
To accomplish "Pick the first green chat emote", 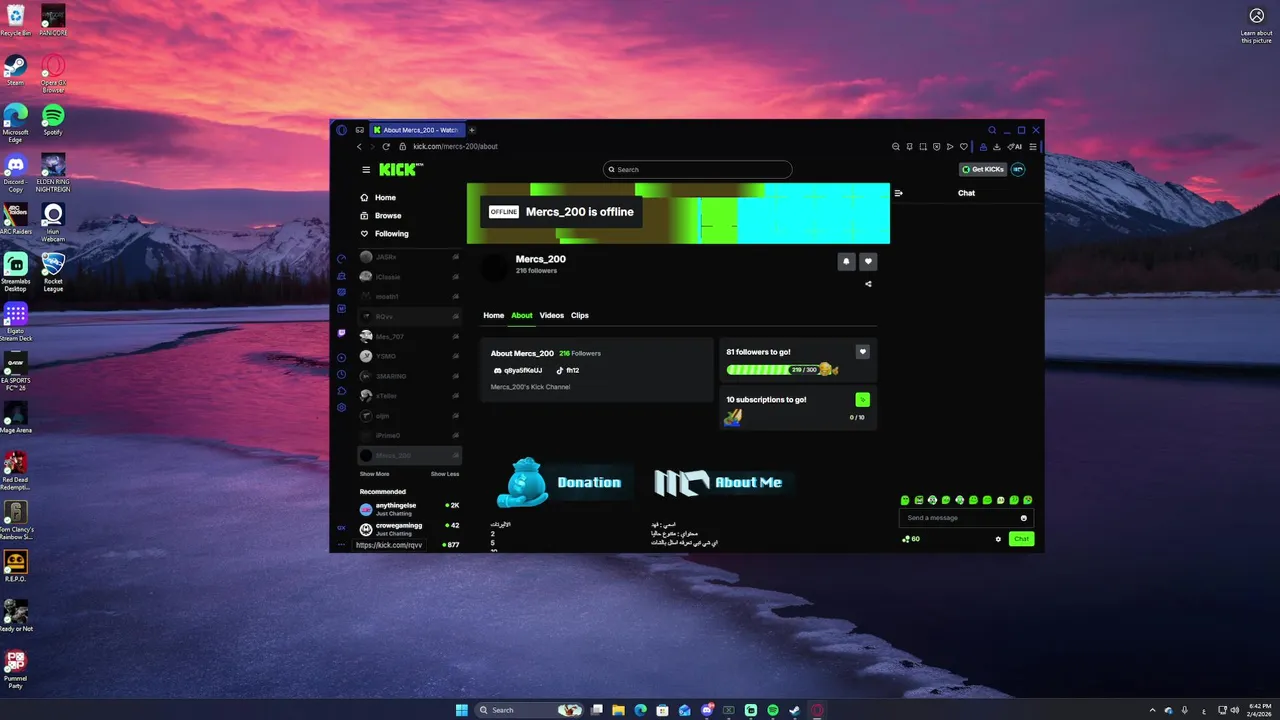I will click(x=905, y=500).
